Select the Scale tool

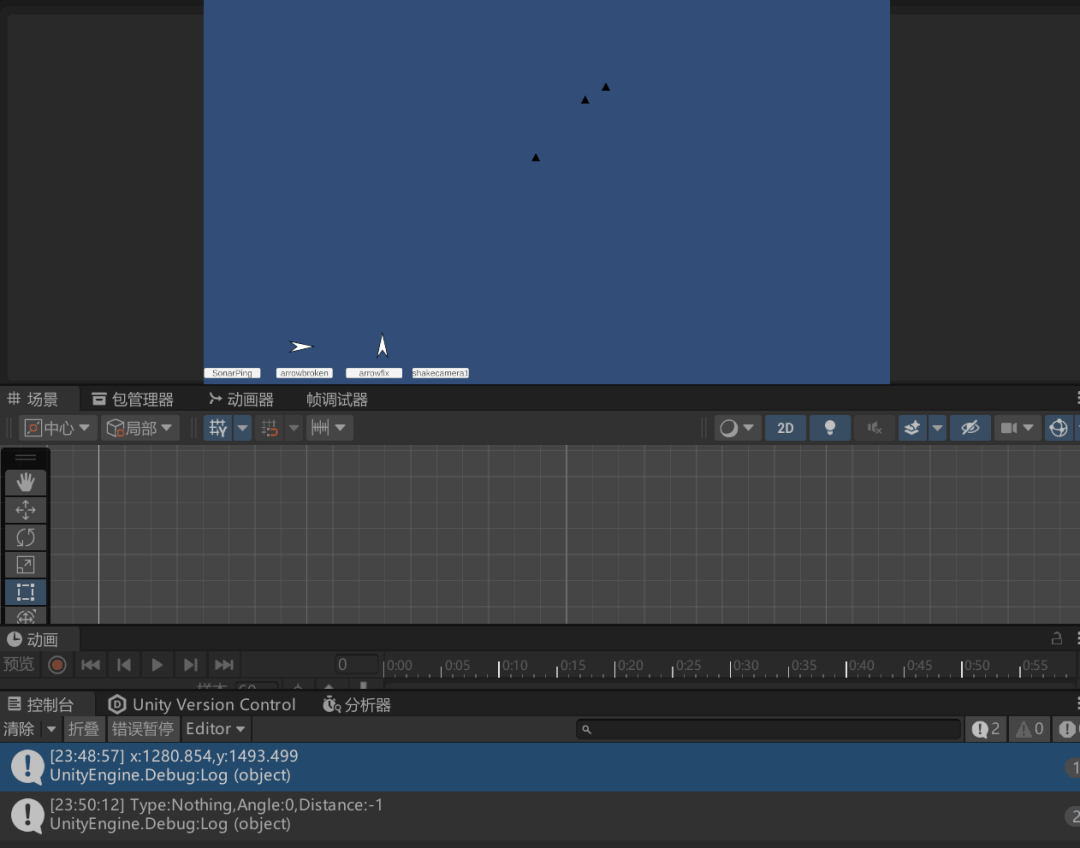(25, 565)
